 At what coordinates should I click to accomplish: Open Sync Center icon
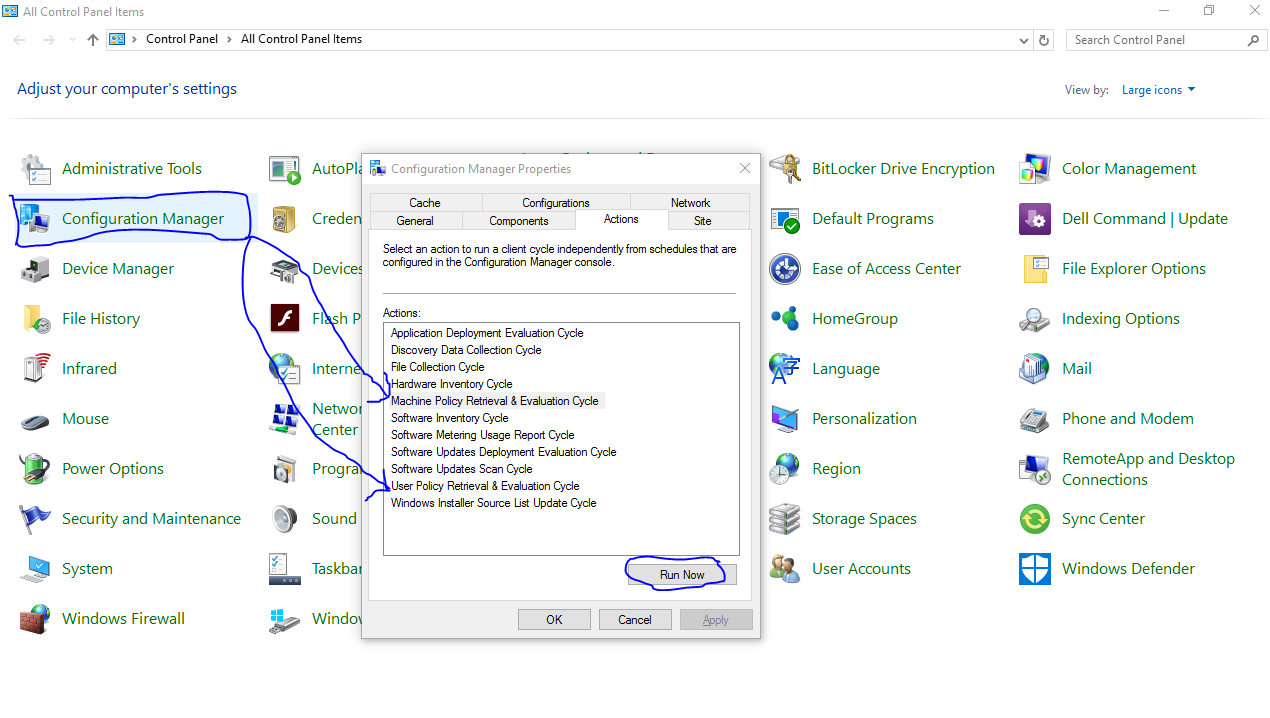point(1035,519)
